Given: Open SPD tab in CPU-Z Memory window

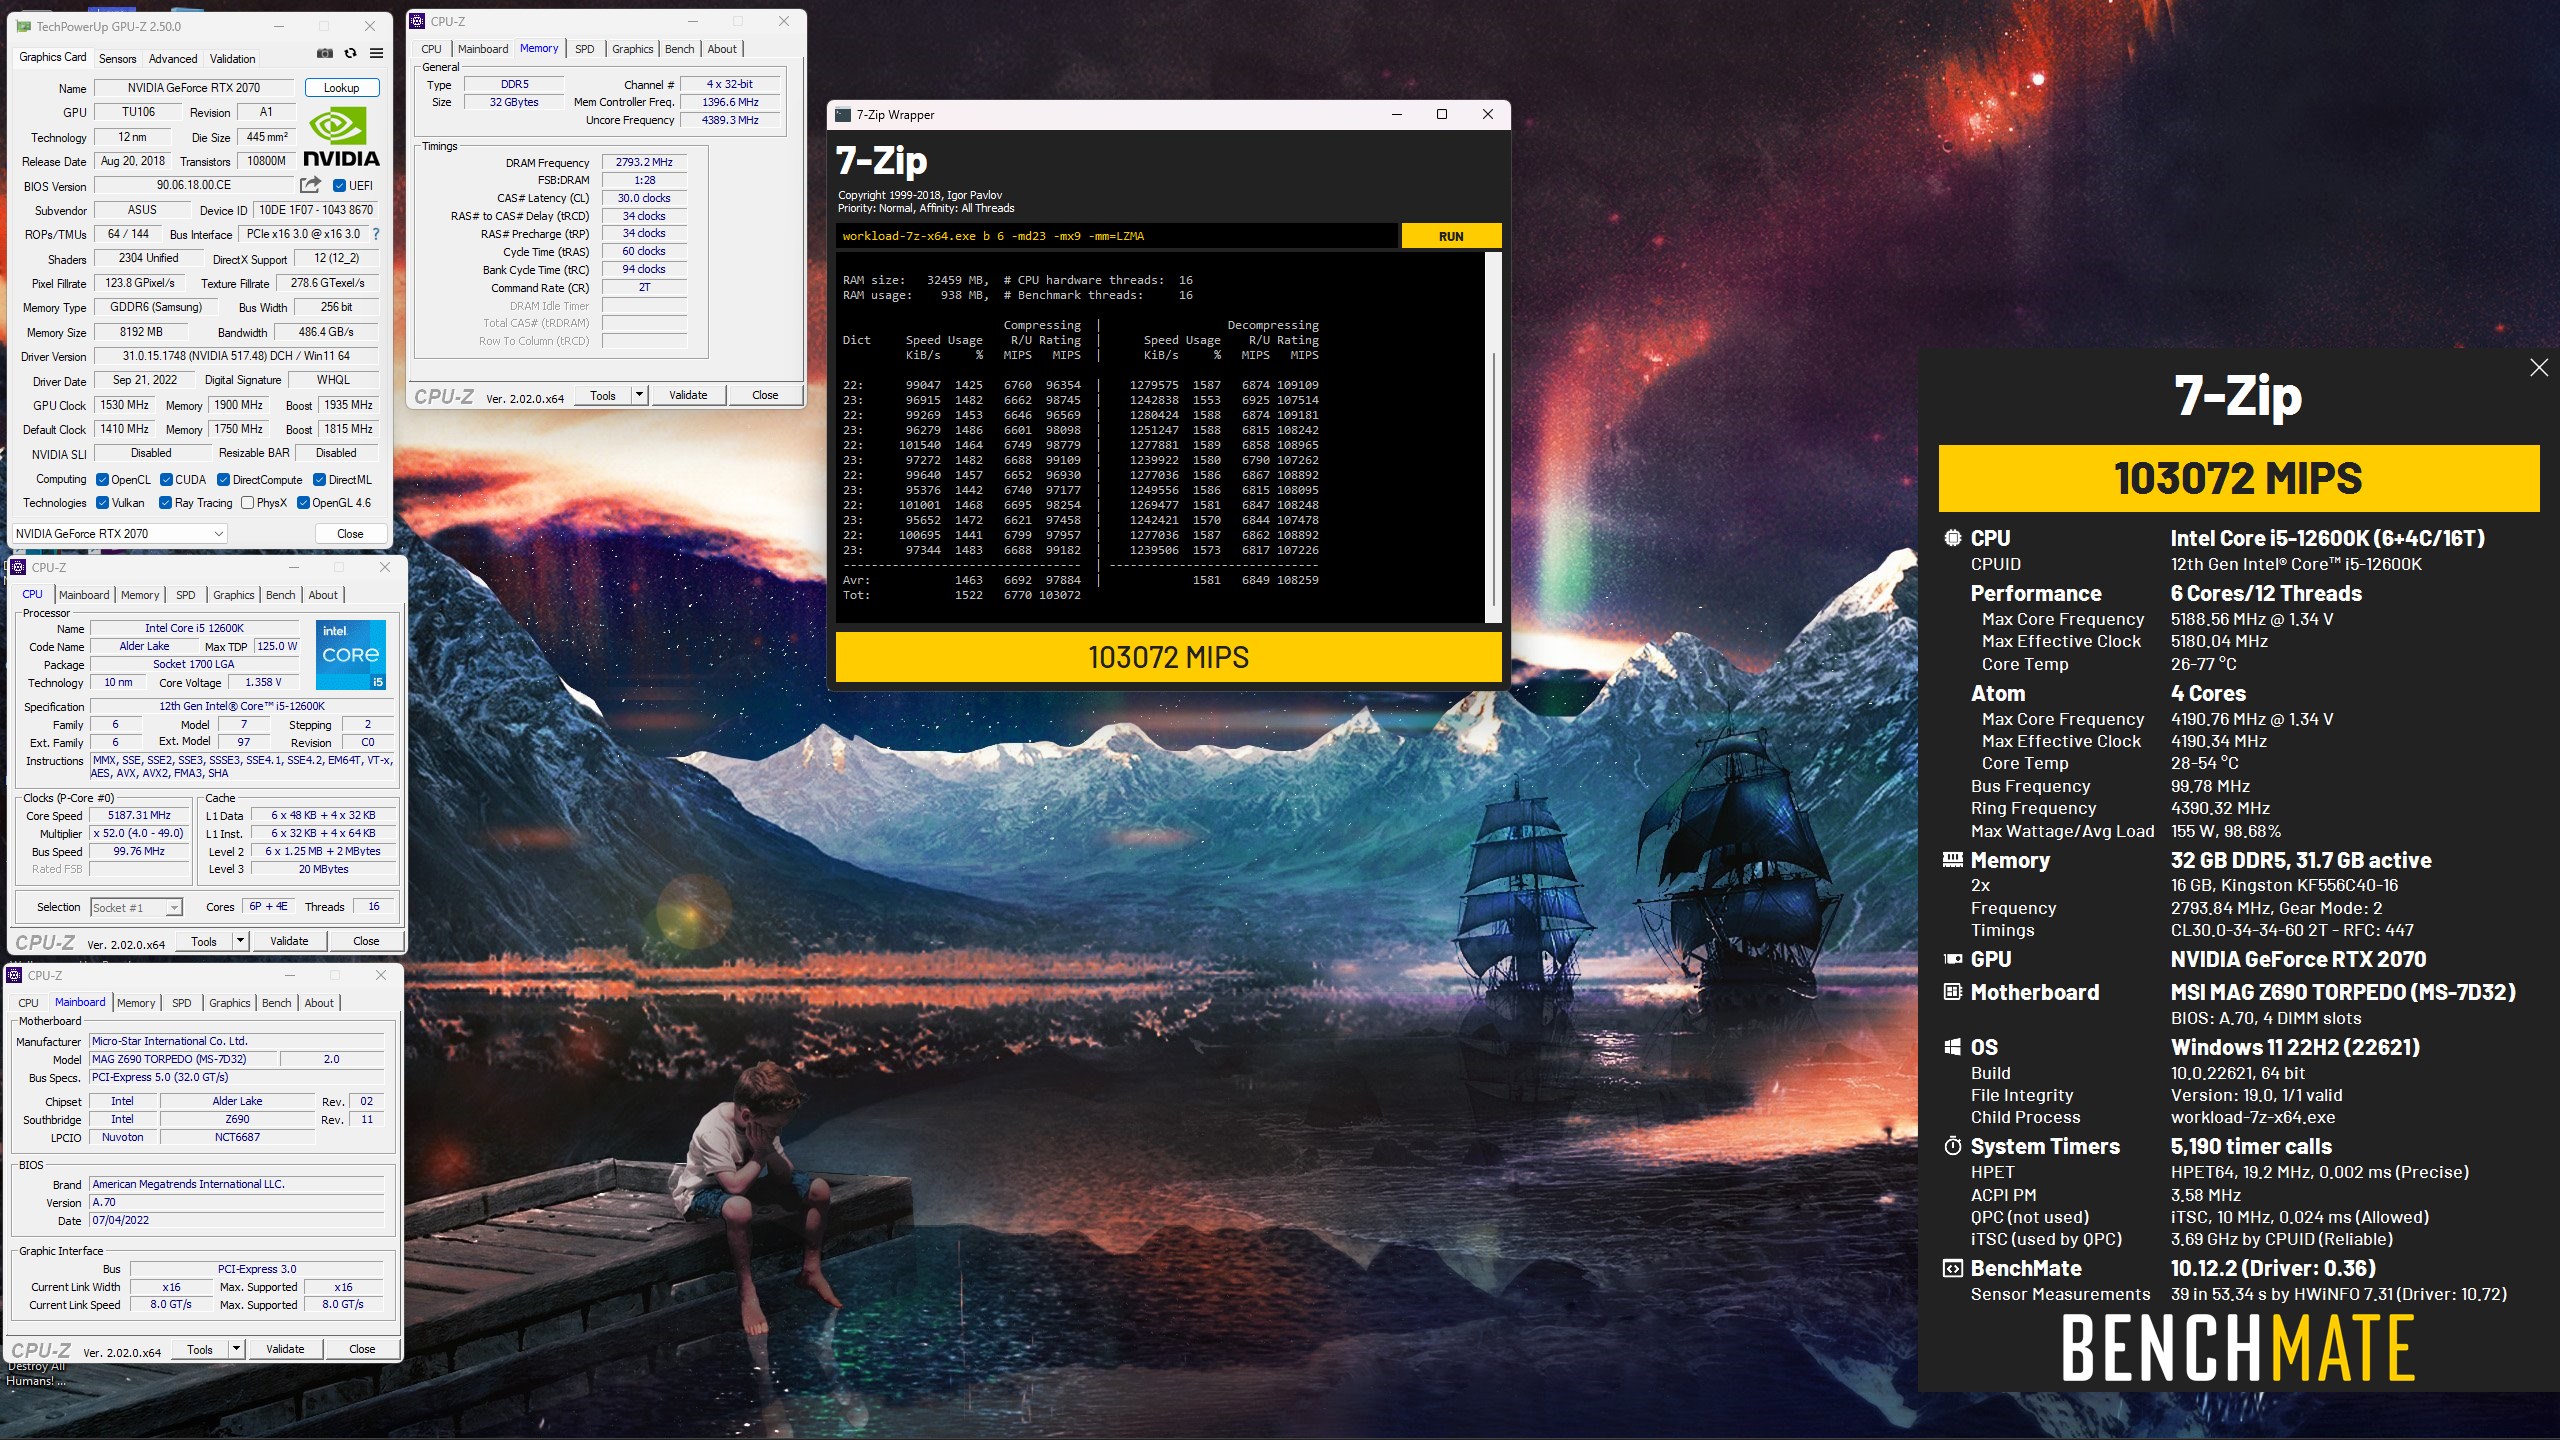Looking at the screenshot, I should click(x=585, y=49).
